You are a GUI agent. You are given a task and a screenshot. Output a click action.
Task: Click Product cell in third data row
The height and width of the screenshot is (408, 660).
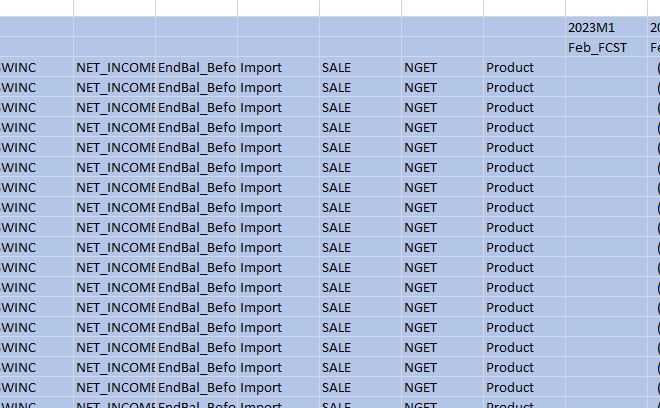click(524, 108)
